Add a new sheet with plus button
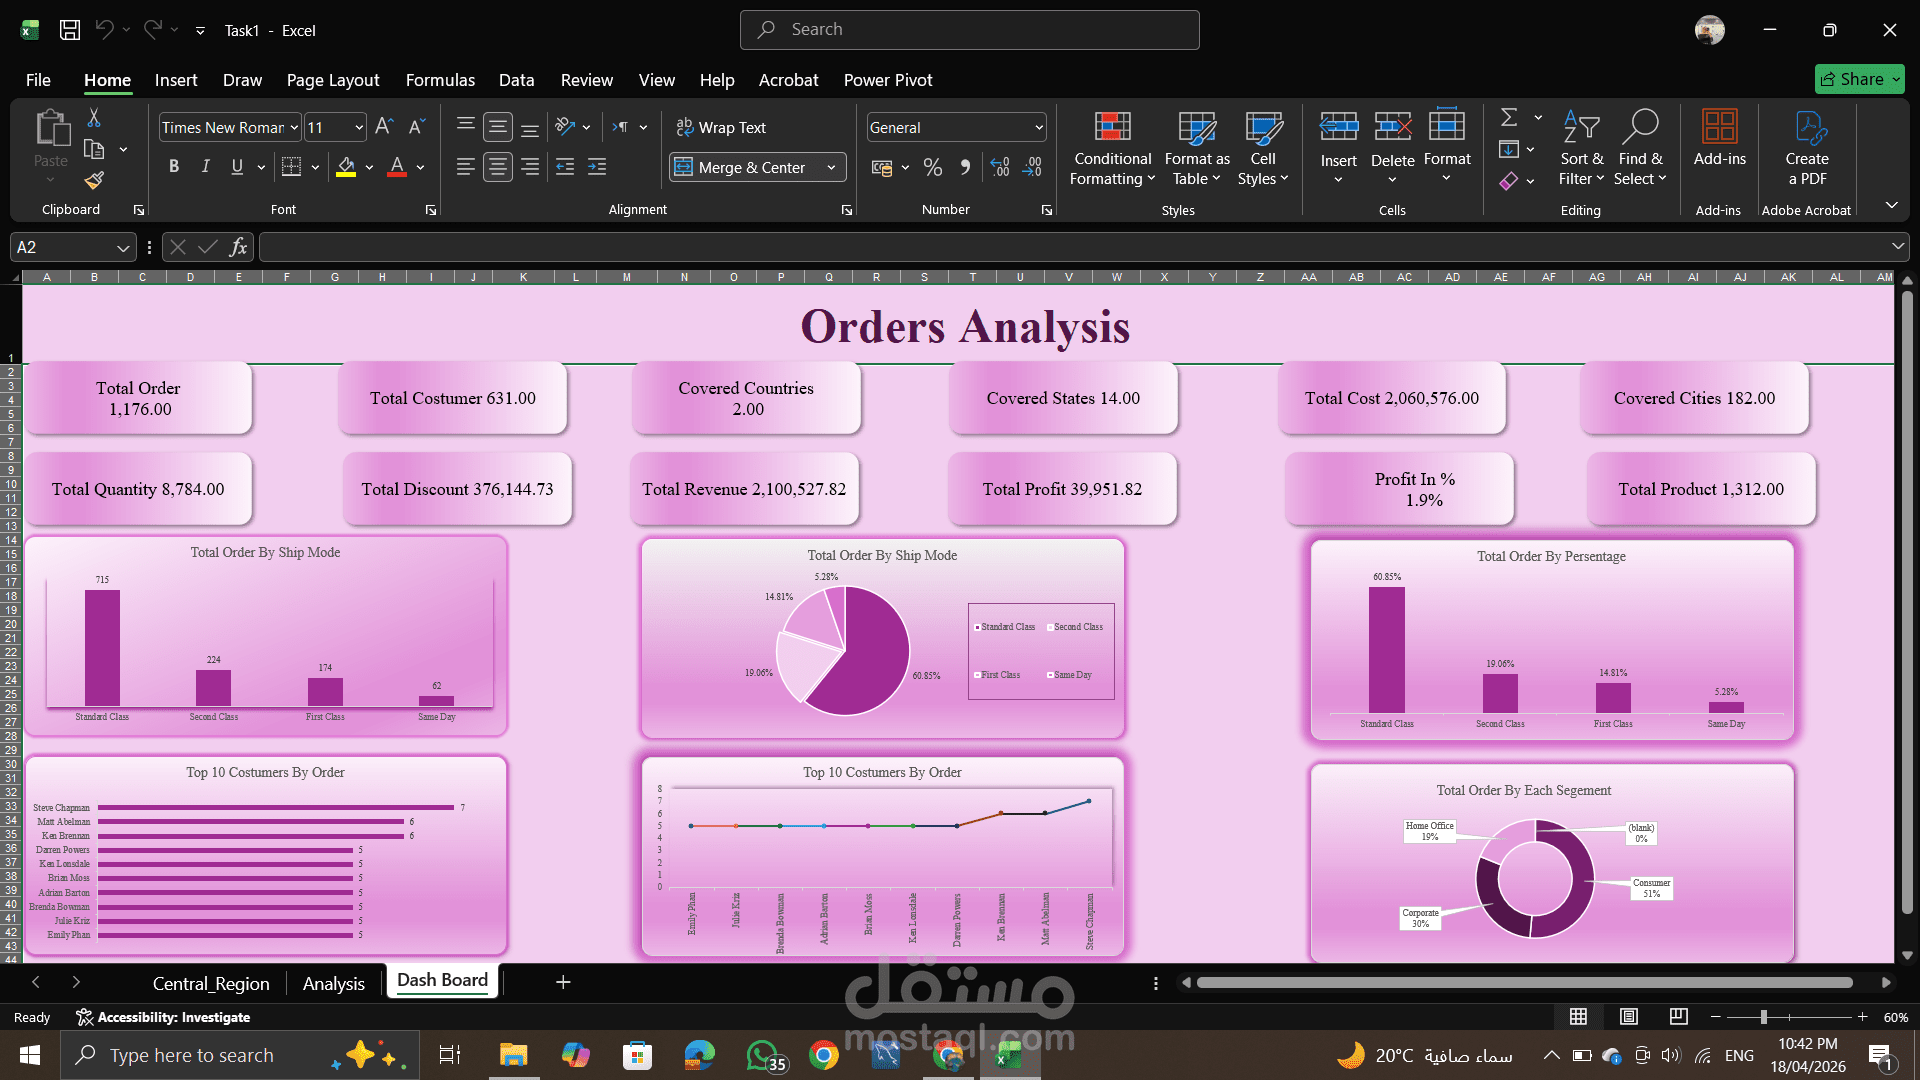Viewport: 1920px width, 1080px height. (563, 982)
